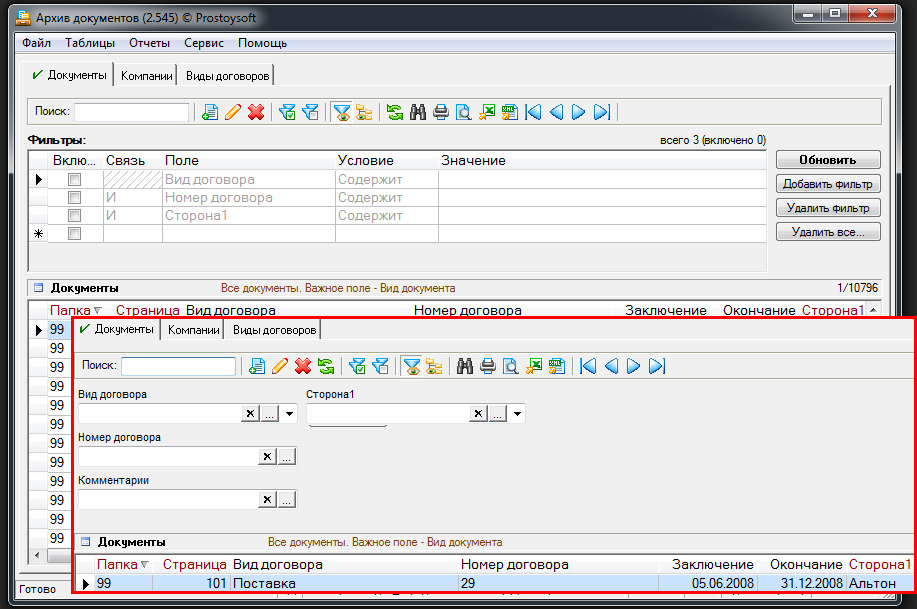917x609 pixels.
Task: Toggle the Сторона1 filter row checkbox
Action: (73, 216)
